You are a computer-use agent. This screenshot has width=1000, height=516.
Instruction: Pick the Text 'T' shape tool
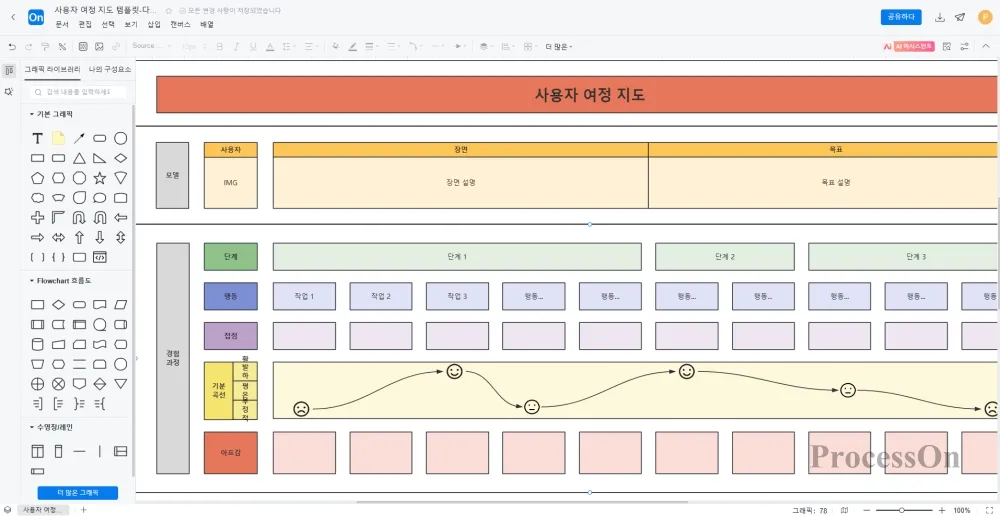click(x=38, y=138)
